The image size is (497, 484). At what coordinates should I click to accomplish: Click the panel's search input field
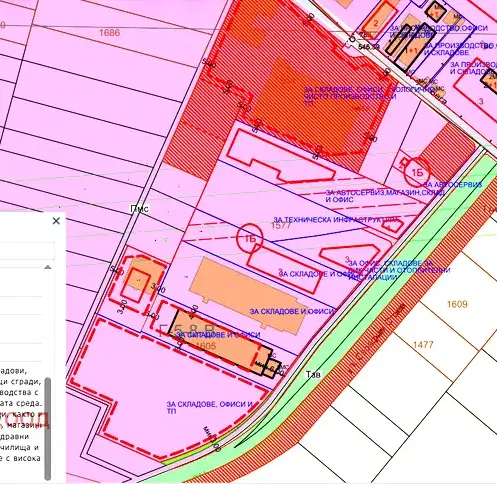pos(27,251)
